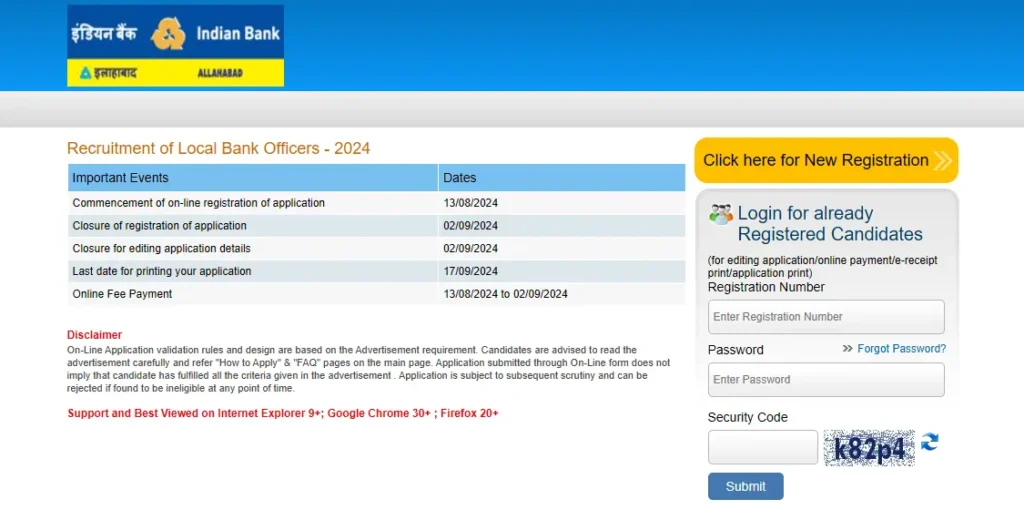Click the k82p4 captcha image
Image resolution: width=1024 pixels, height=520 pixels.
(868, 448)
